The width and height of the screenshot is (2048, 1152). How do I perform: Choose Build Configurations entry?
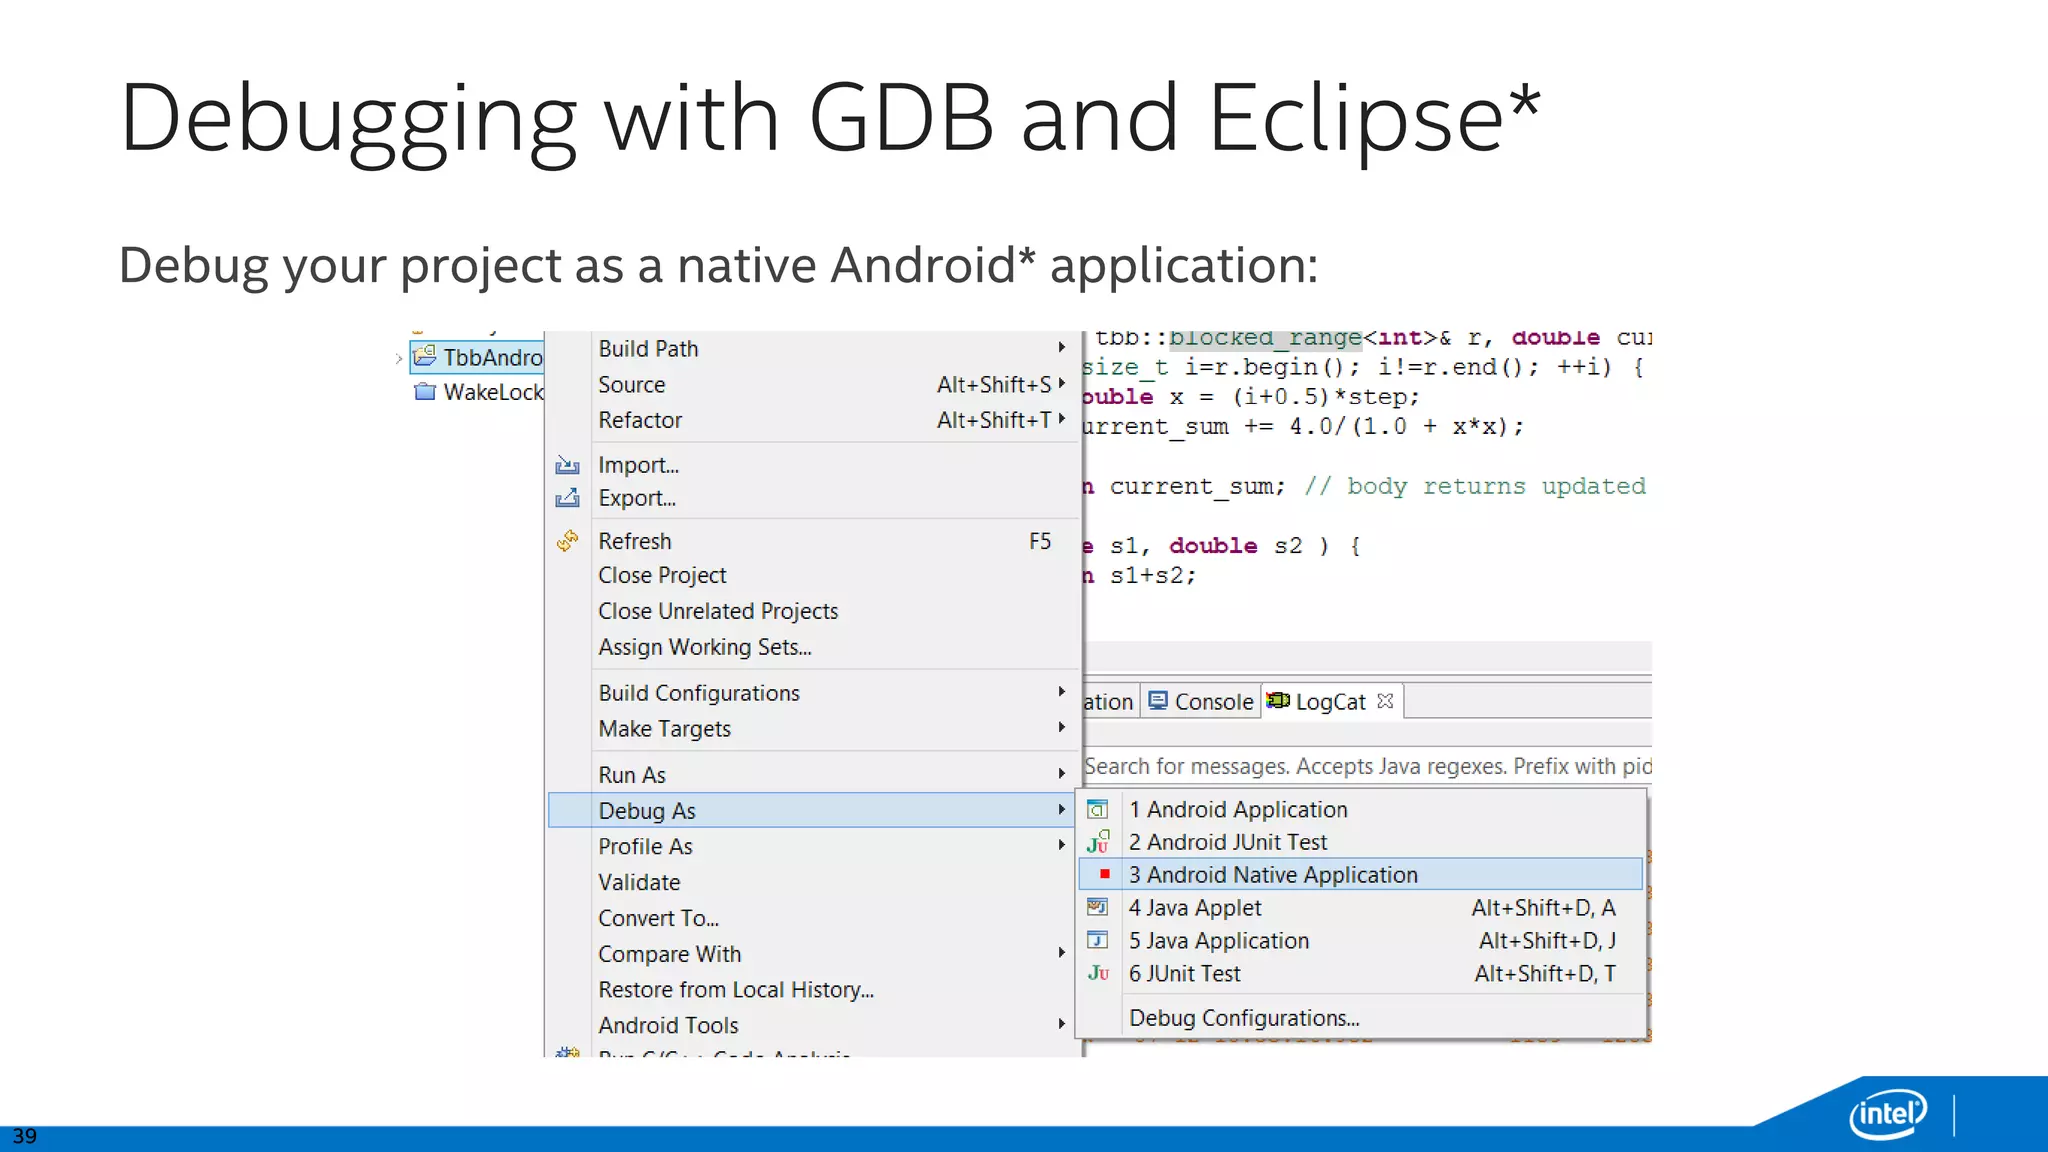tap(812, 693)
